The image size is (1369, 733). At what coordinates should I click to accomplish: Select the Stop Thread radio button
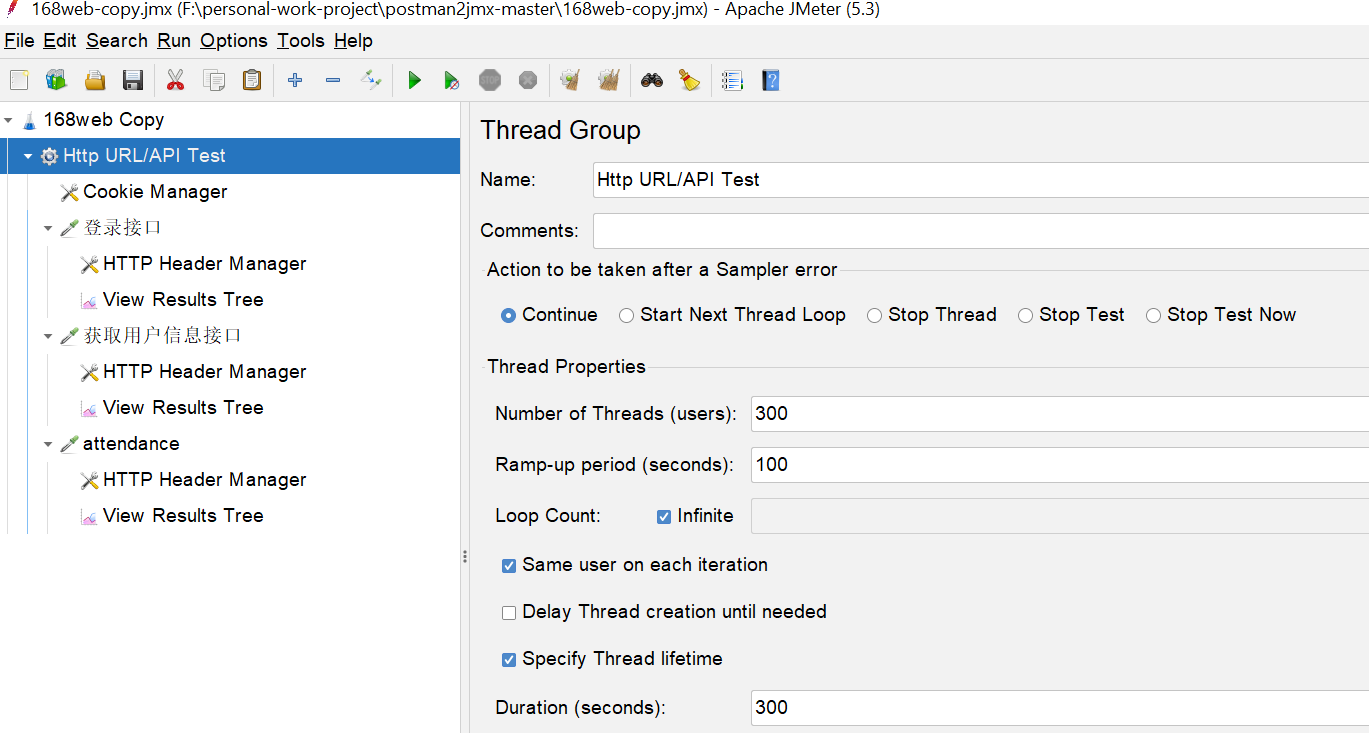tap(875, 315)
